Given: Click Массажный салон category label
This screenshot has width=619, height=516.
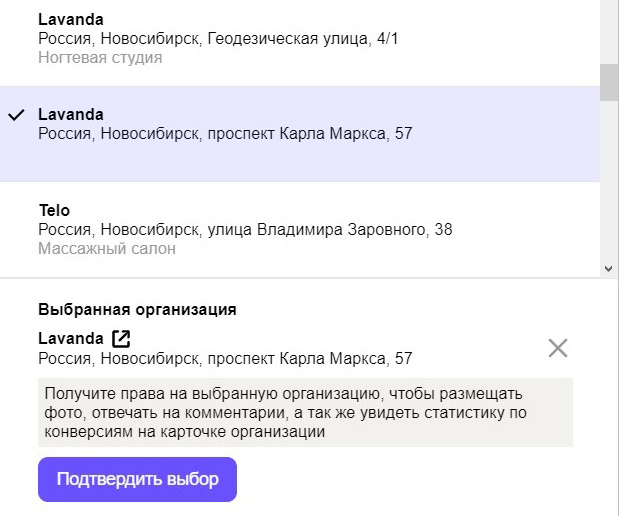Looking at the screenshot, I should pos(107,249).
